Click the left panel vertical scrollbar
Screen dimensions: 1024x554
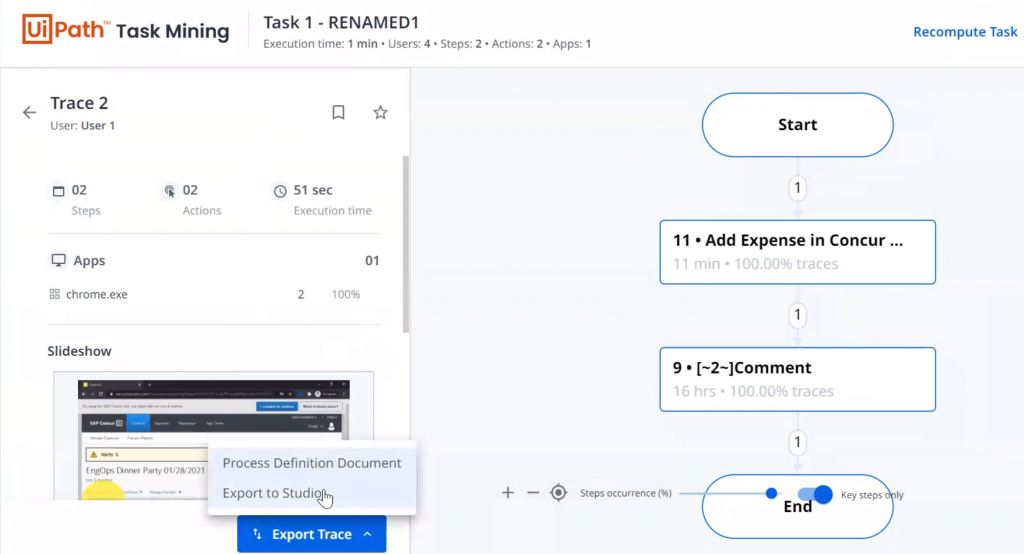pos(406,244)
